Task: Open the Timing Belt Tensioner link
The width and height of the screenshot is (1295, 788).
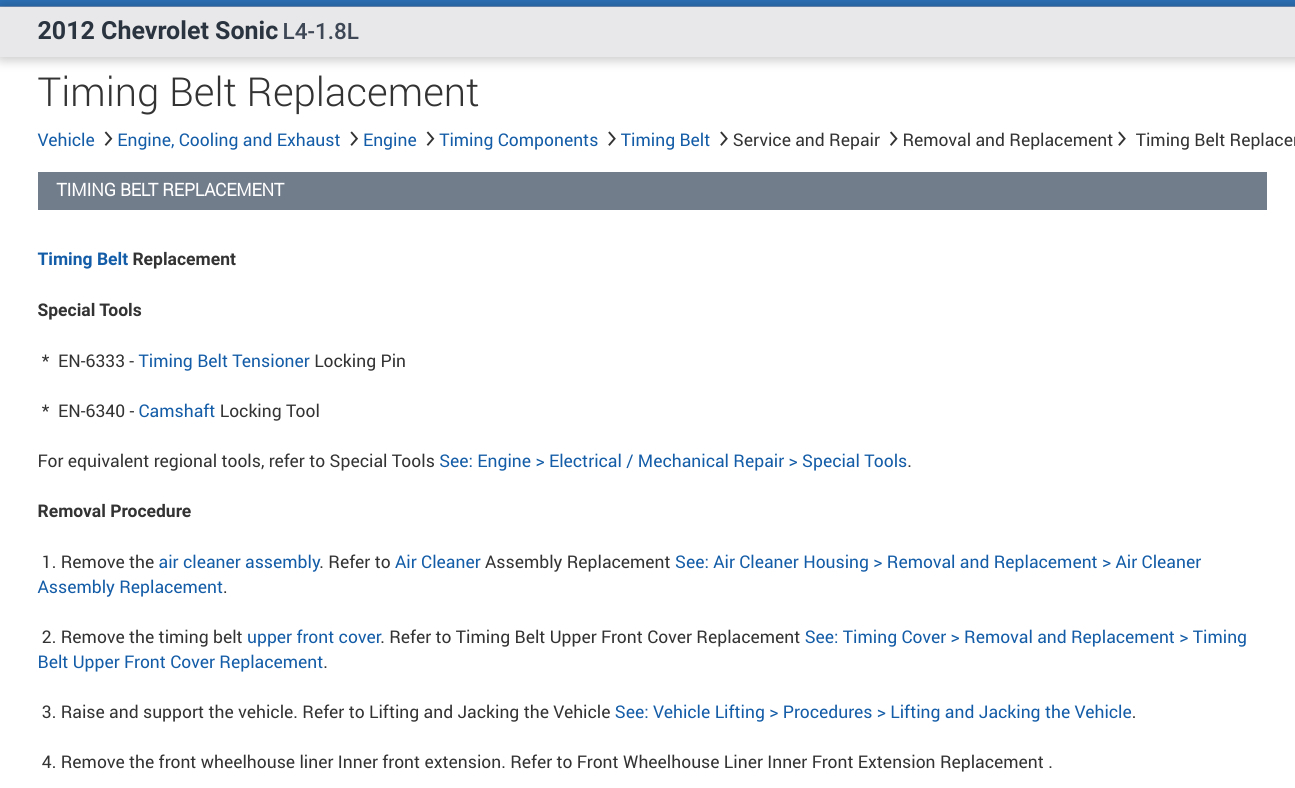Action: click(x=224, y=361)
